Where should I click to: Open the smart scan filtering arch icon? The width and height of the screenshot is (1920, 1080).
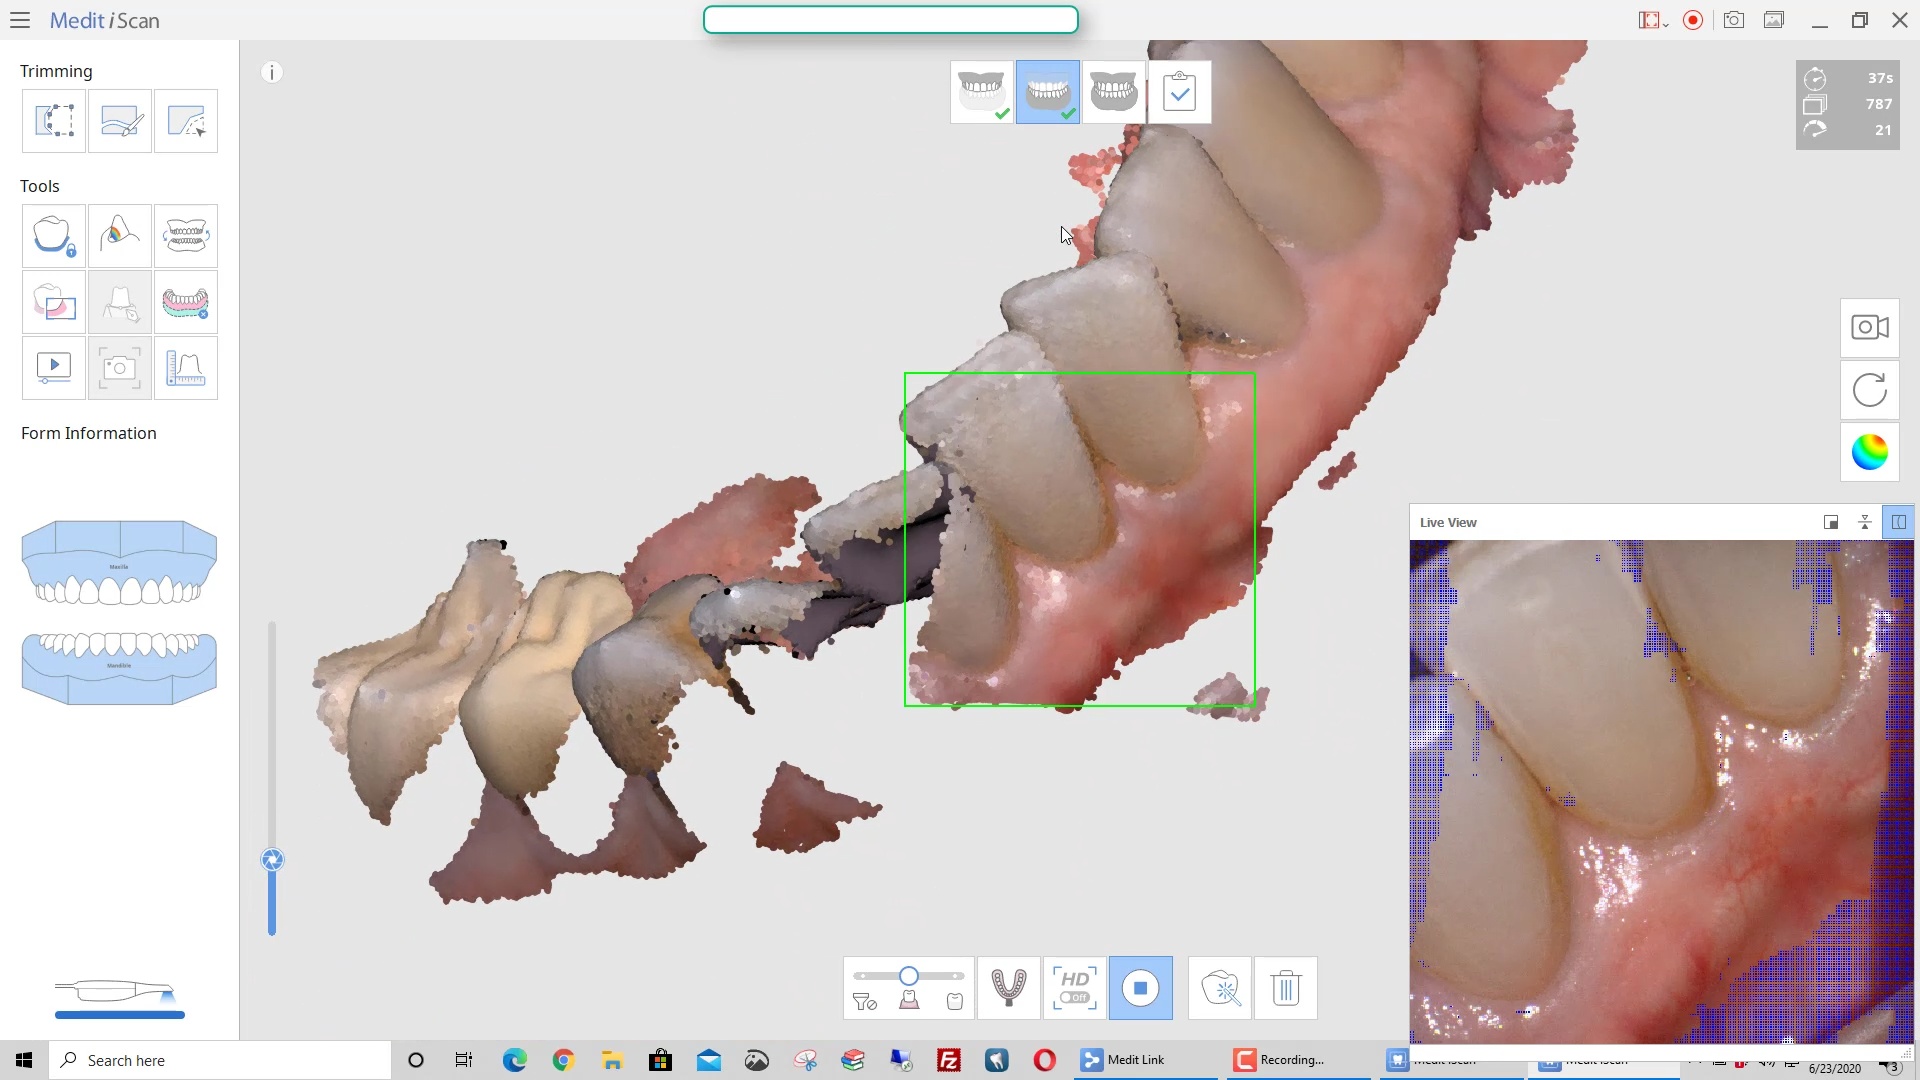(1008, 988)
